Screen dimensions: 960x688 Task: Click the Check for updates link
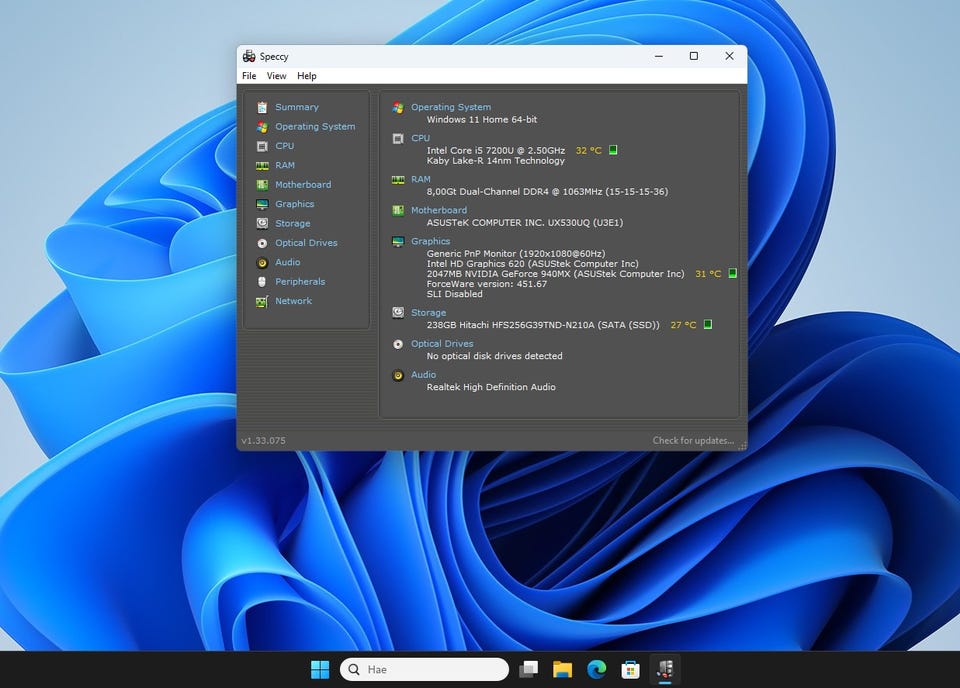(693, 440)
